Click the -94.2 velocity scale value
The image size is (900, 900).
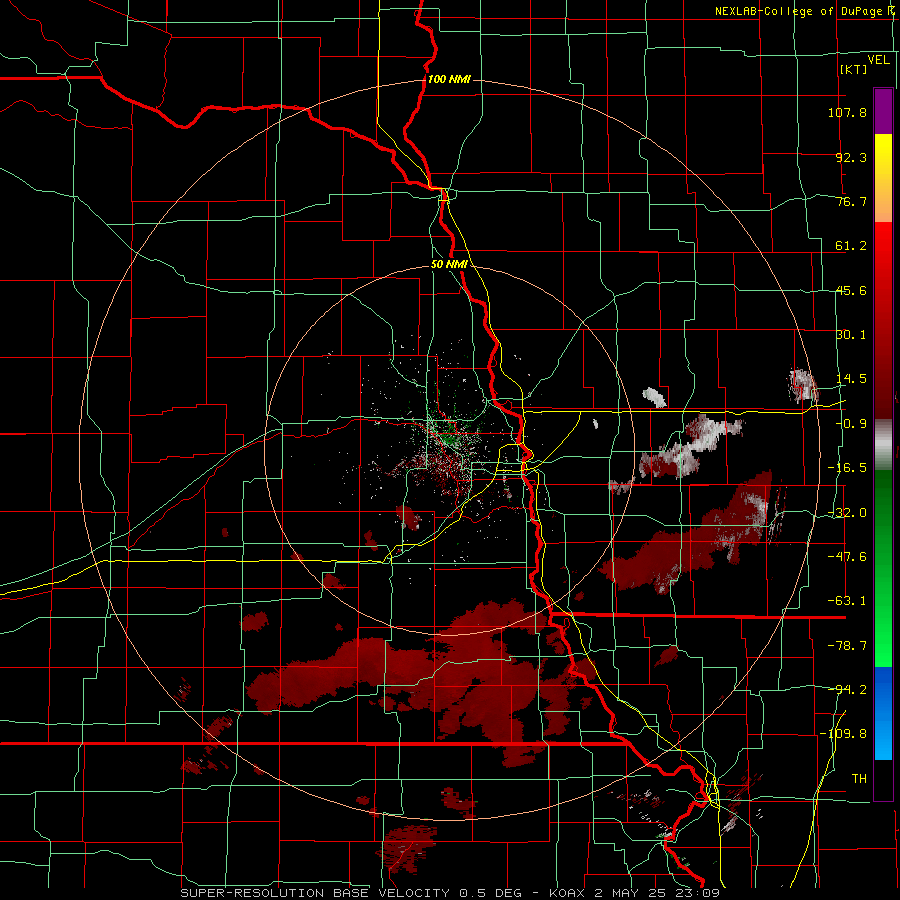847,689
